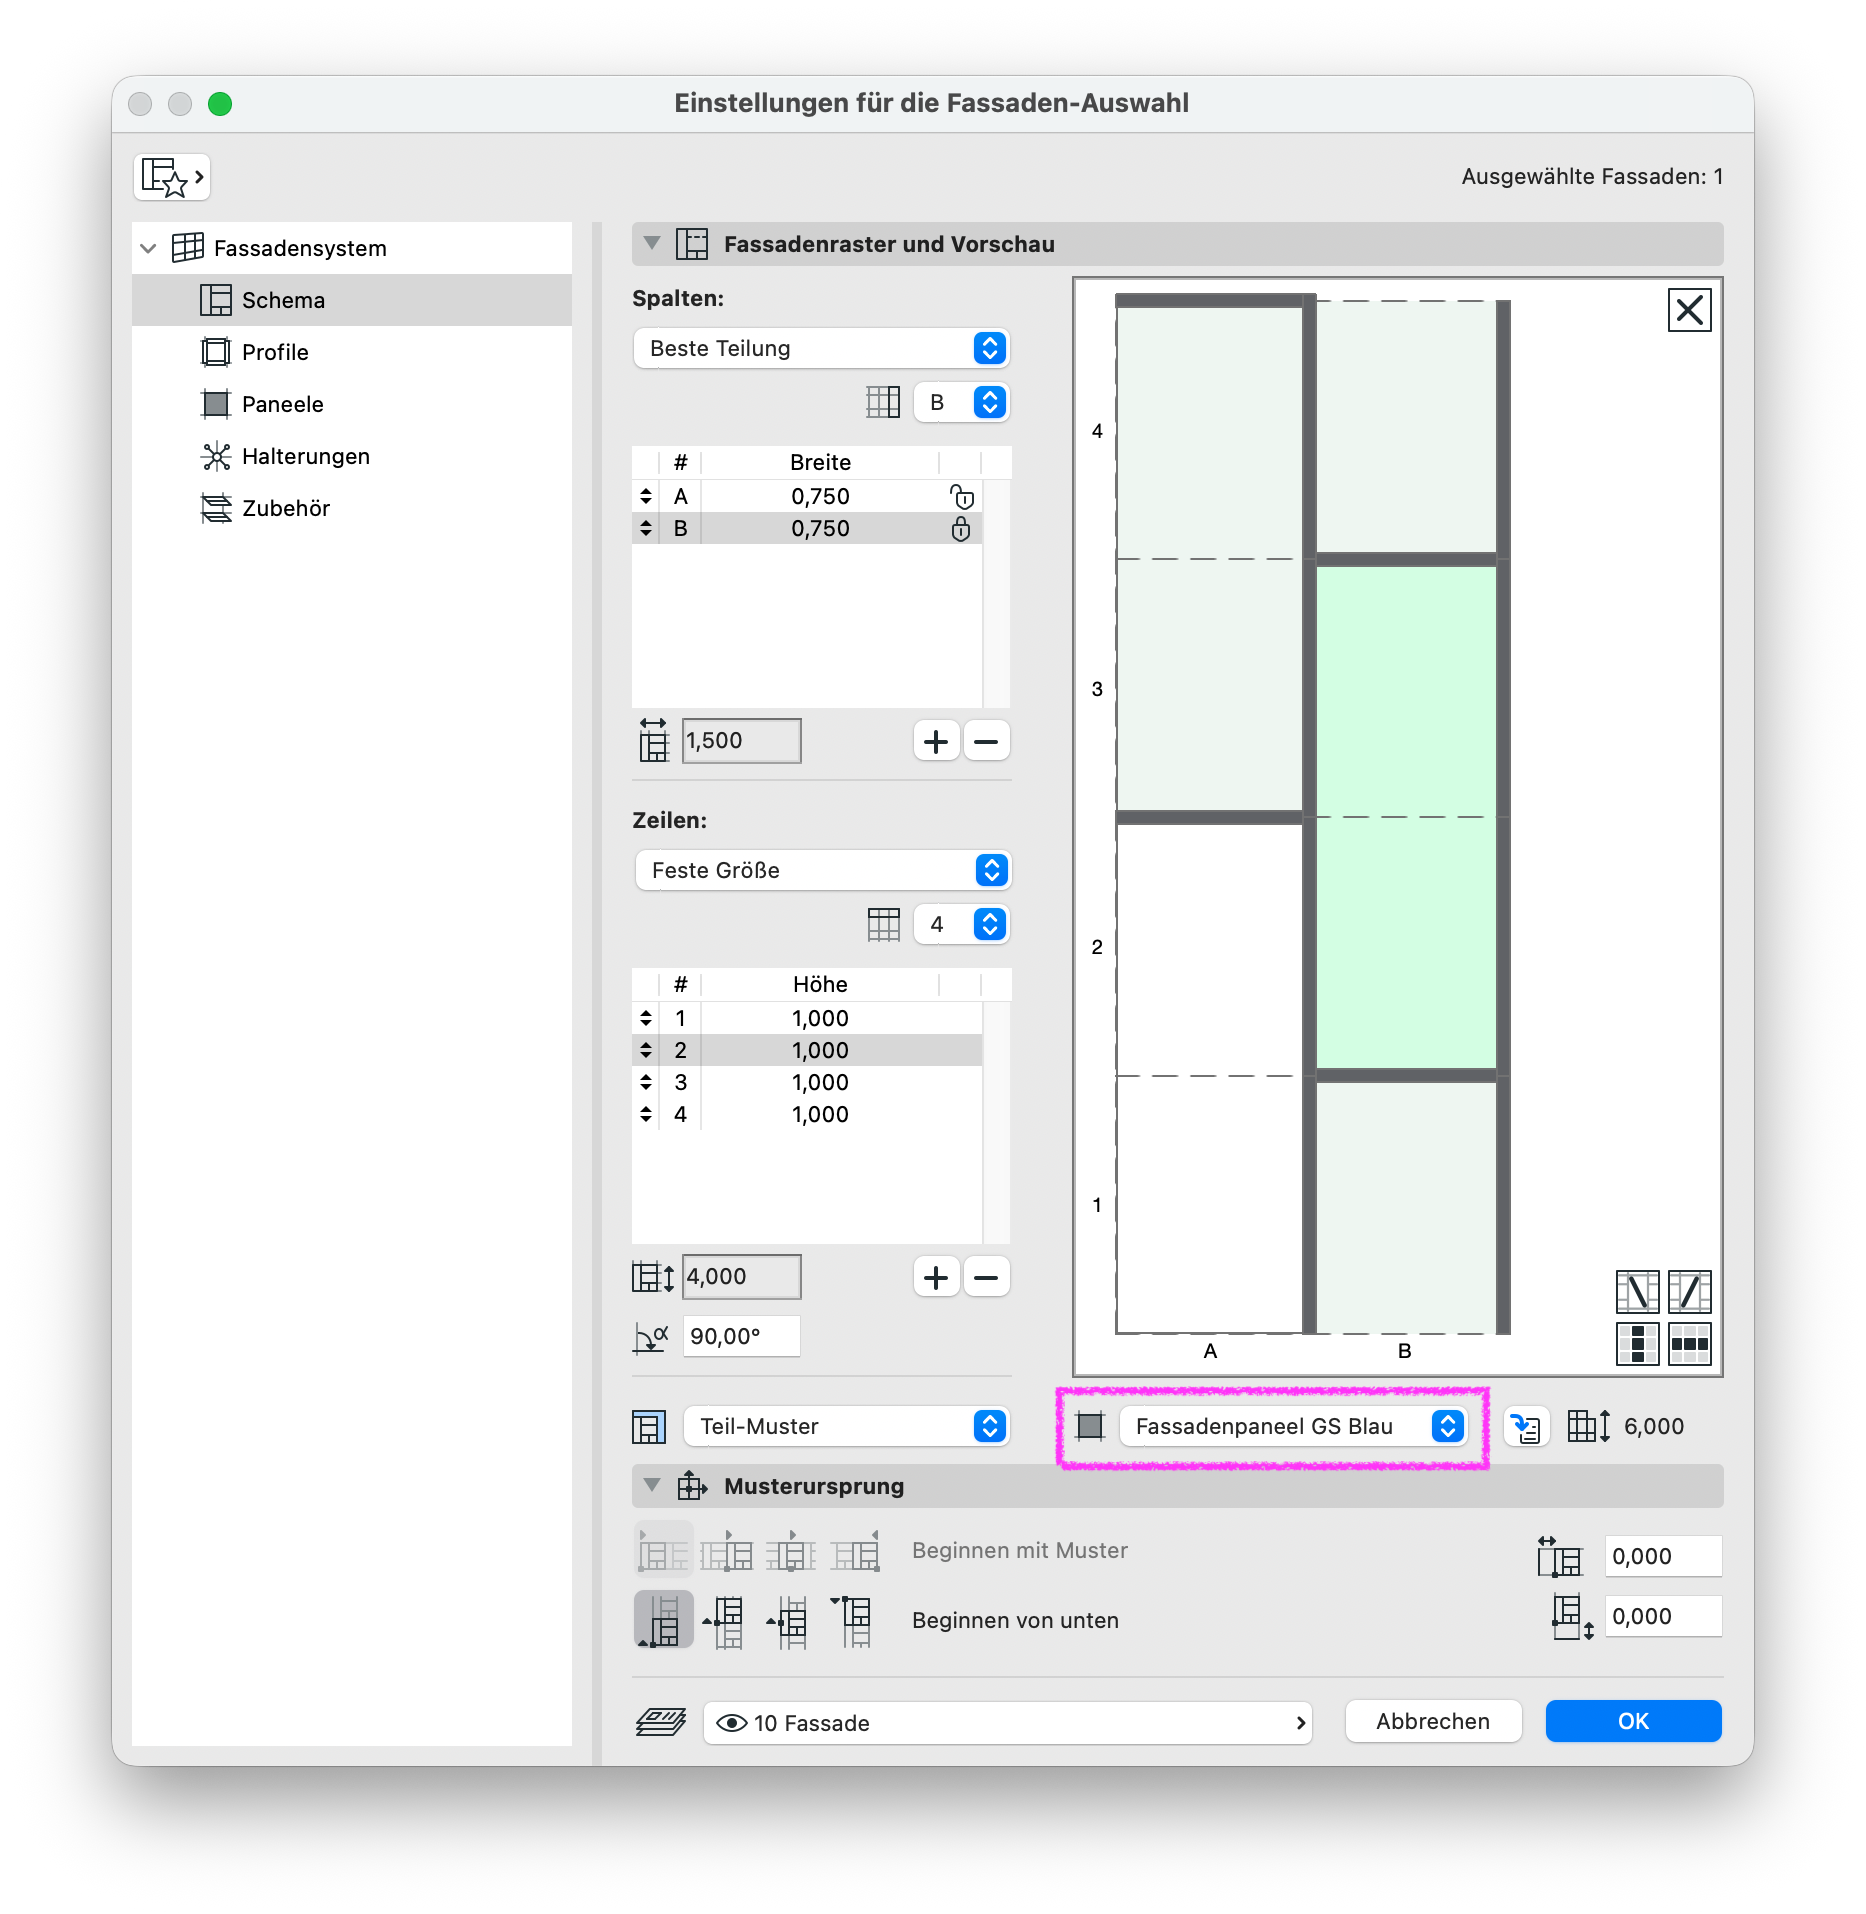Select Schema in the sidebar

coord(352,300)
